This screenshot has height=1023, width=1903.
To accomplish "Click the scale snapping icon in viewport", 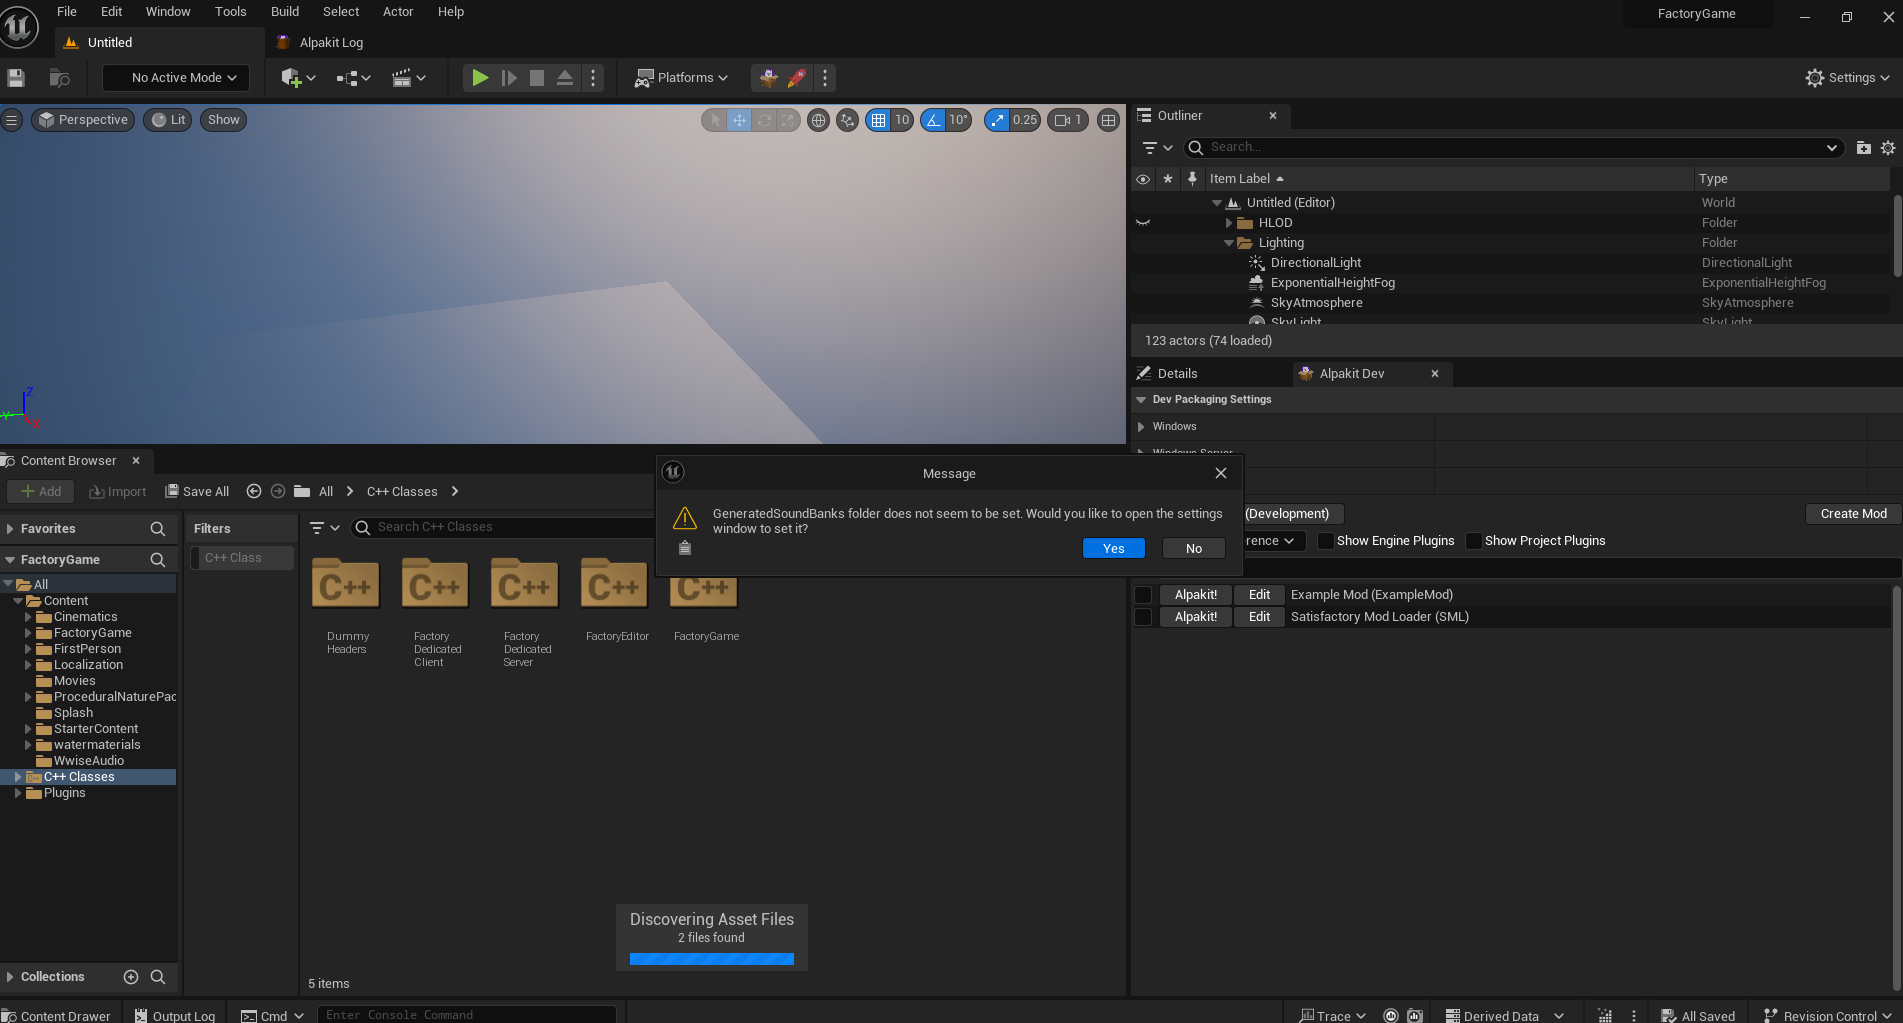I will tap(997, 120).
